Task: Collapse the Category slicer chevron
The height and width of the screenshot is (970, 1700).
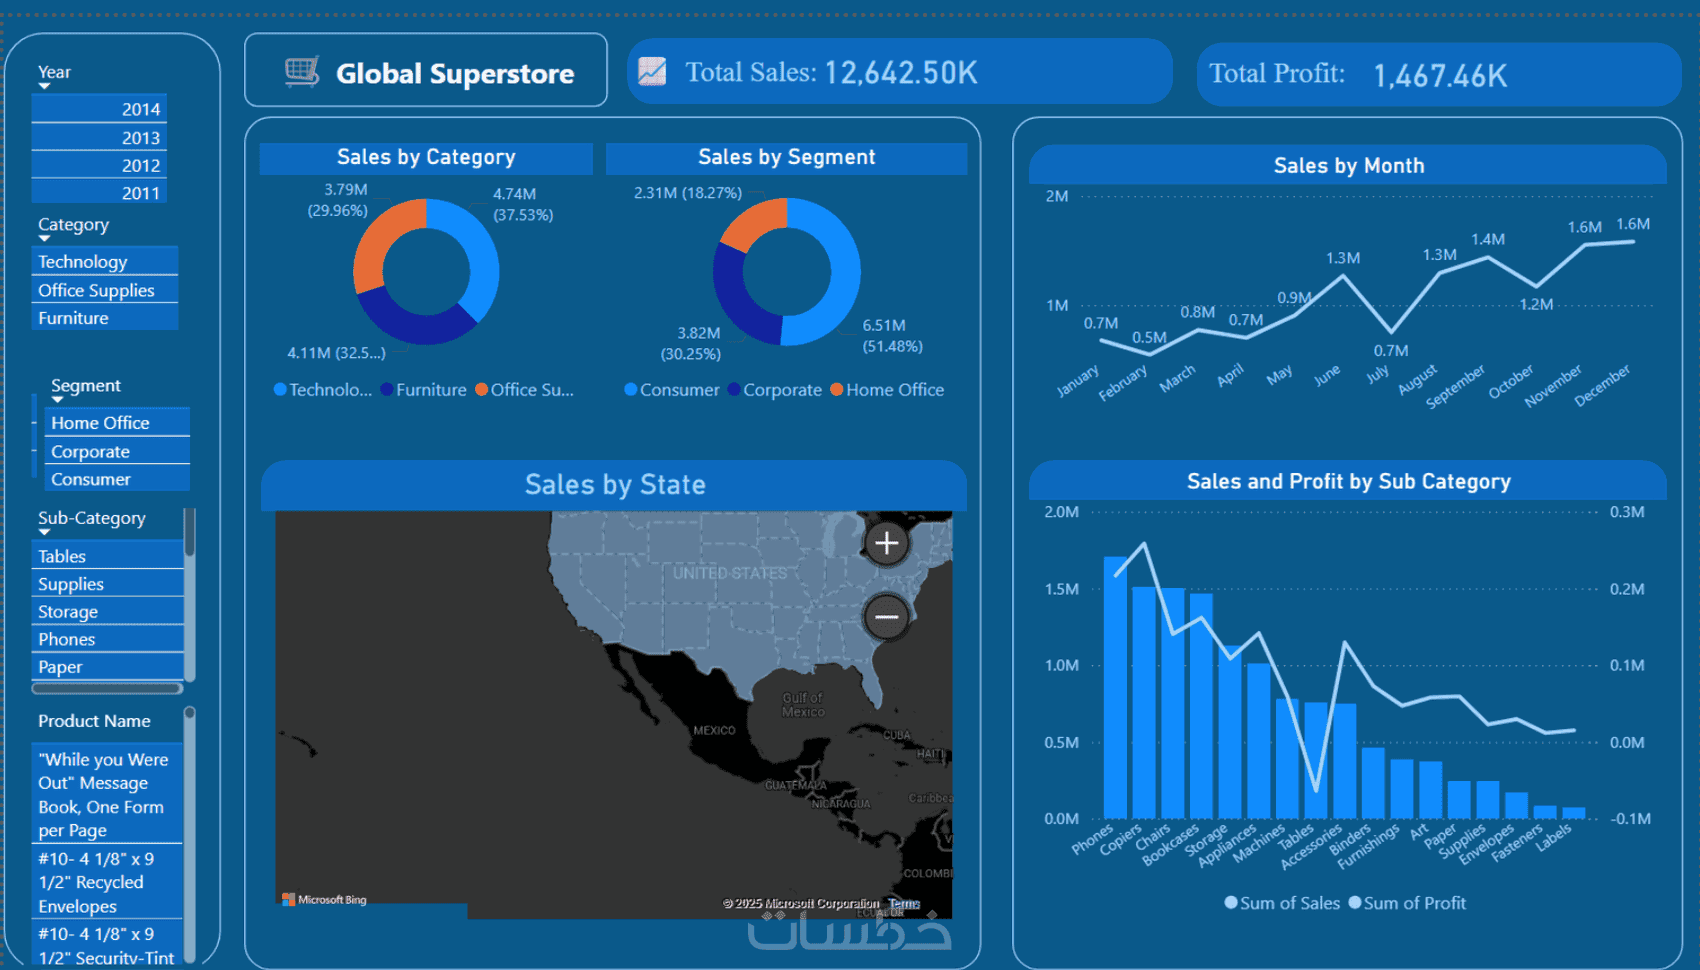Action: [x=44, y=239]
